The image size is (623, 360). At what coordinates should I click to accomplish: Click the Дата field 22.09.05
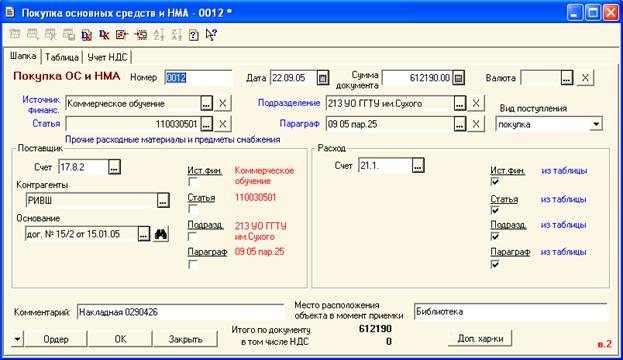point(294,78)
